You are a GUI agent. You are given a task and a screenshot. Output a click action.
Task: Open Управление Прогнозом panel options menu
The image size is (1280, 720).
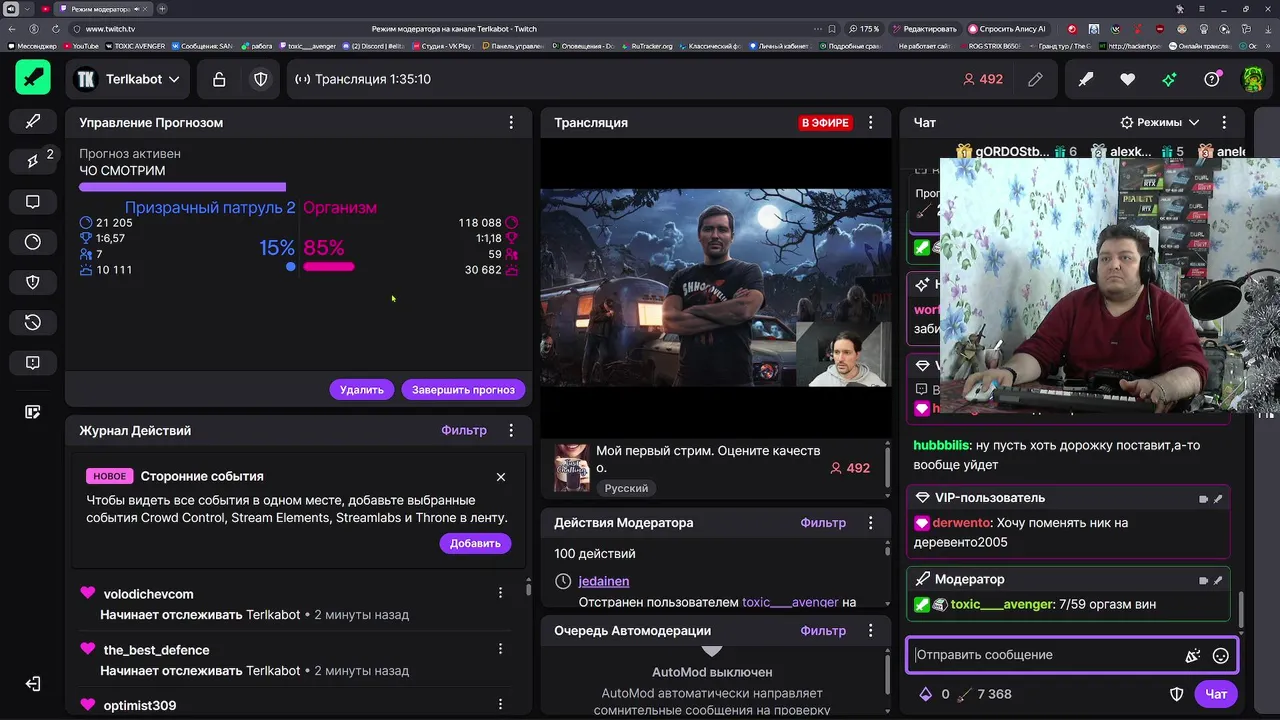pos(511,122)
